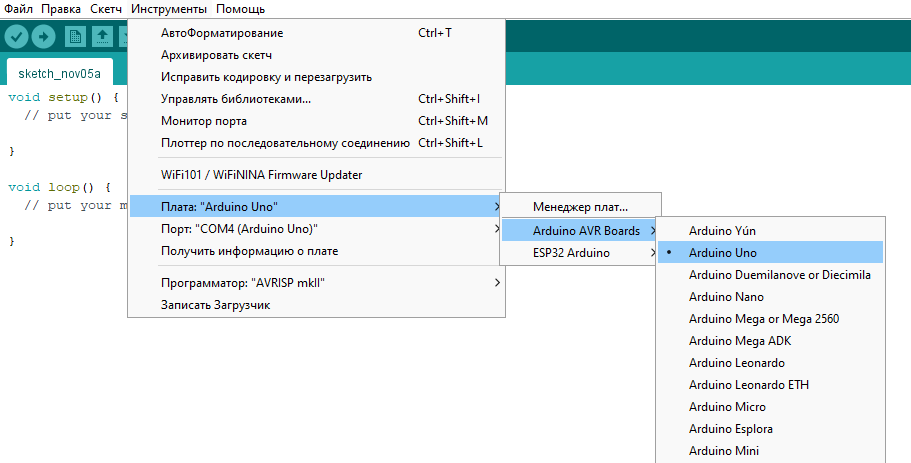Viewport: 911px width, 463px height.
Task: Click the Open sketch icon
Action: click(103, 37)
